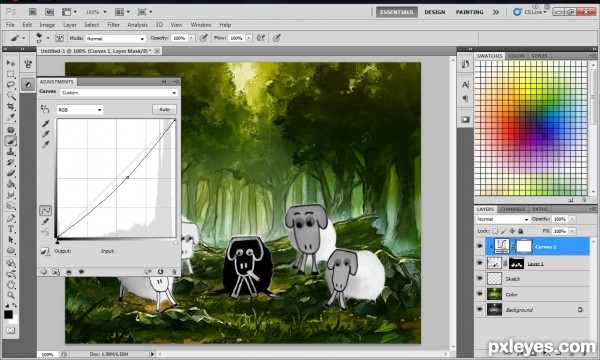Screen dimensions: 600x360
Task: Select the Pen tool
Action: click(11, 218)
